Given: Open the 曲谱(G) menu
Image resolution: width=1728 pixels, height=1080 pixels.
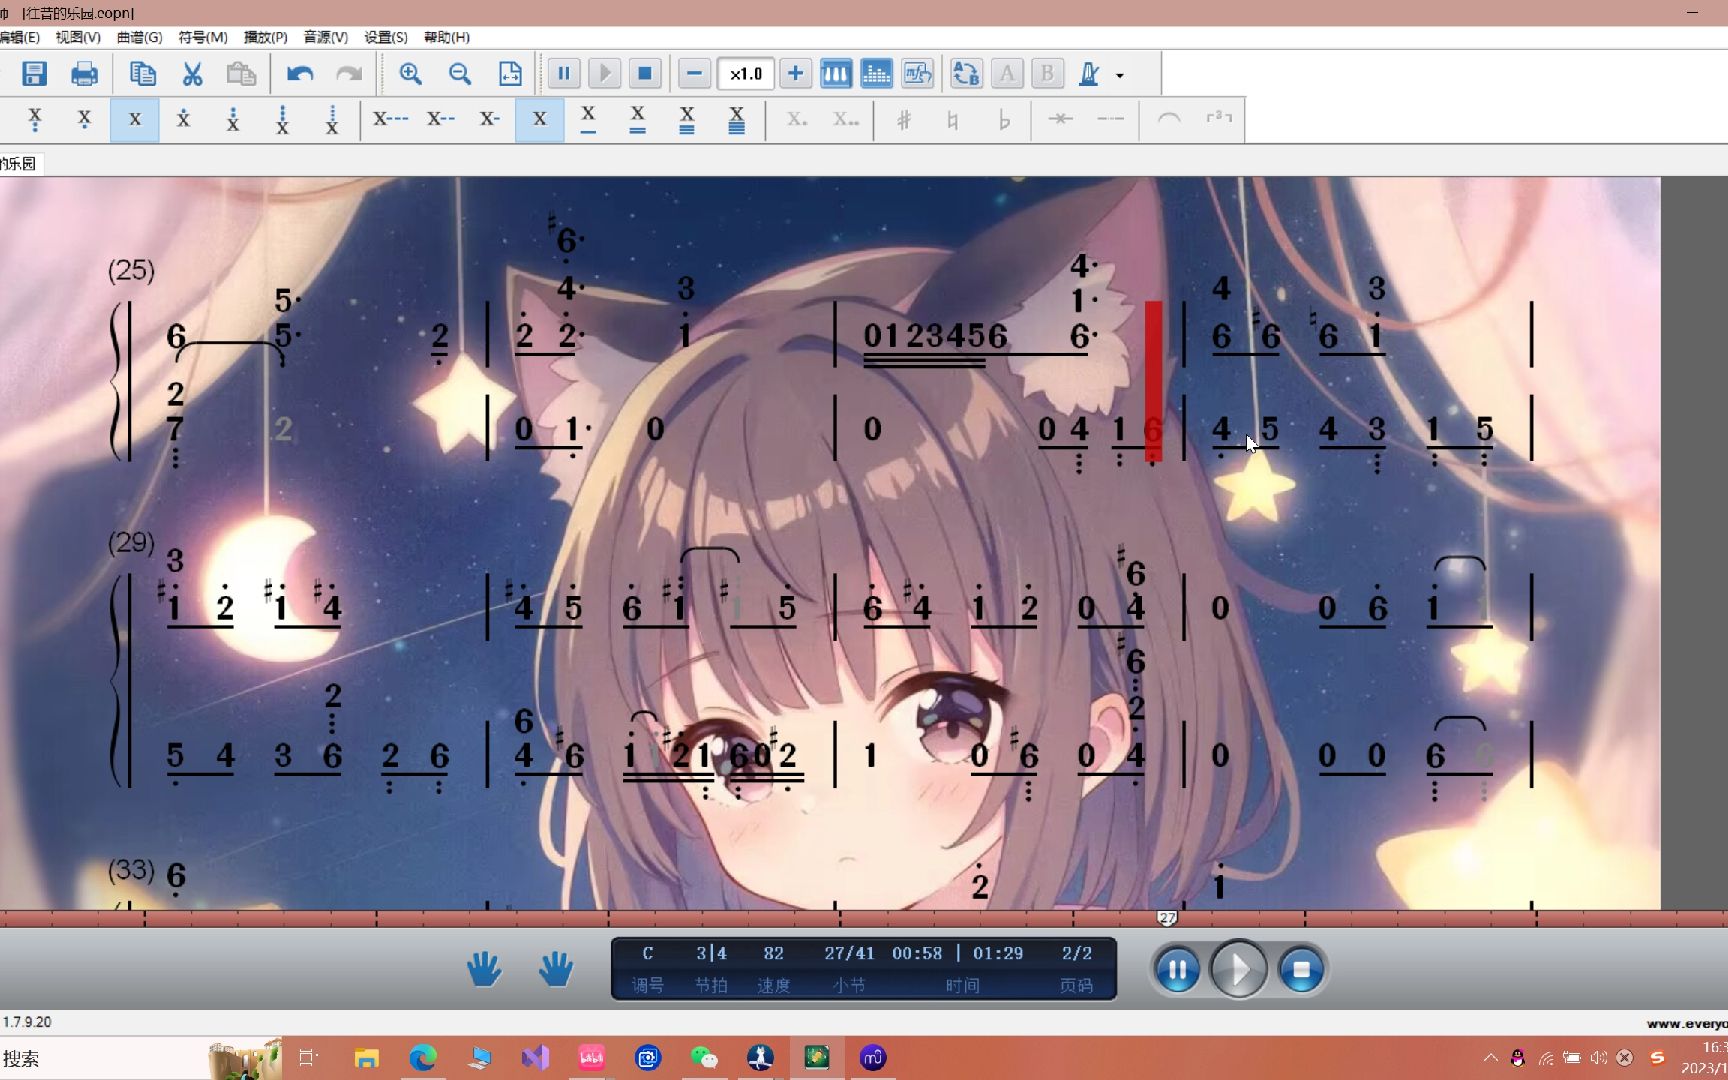Looking at the screenshot, I should [140, 37].
